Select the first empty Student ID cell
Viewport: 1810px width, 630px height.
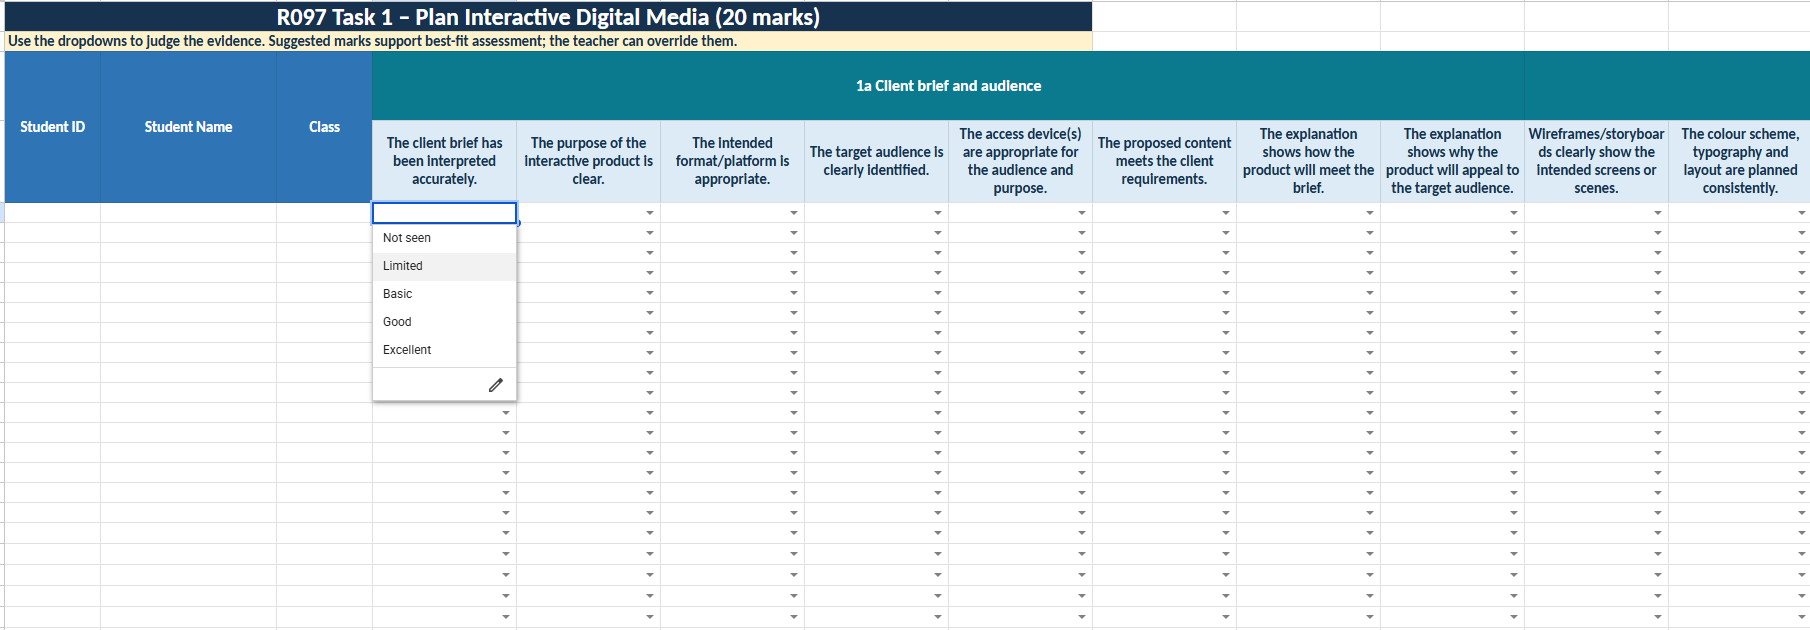(x=53, y=213)
